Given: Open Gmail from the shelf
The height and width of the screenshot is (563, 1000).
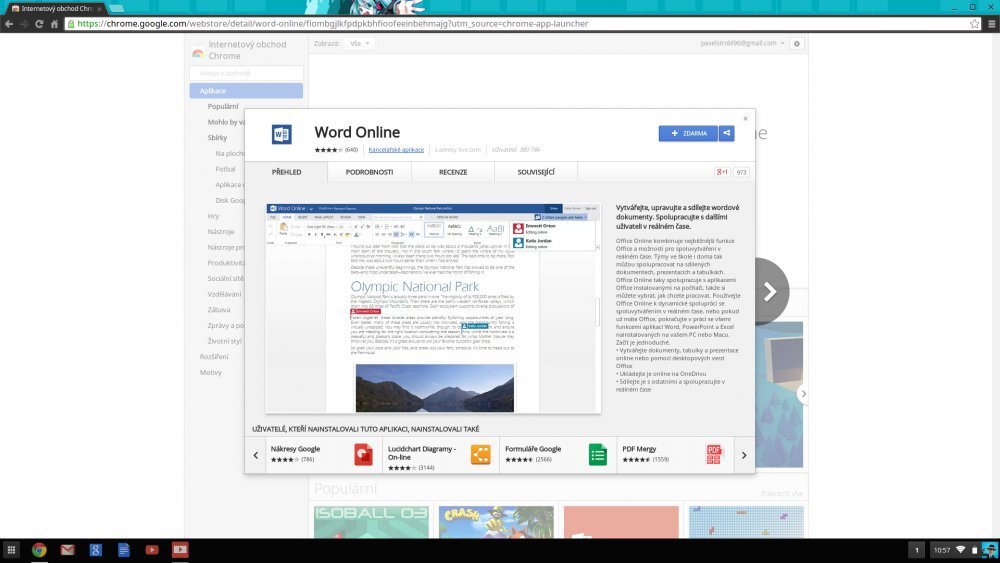Looking at the screenshot, I should point(68,550).
